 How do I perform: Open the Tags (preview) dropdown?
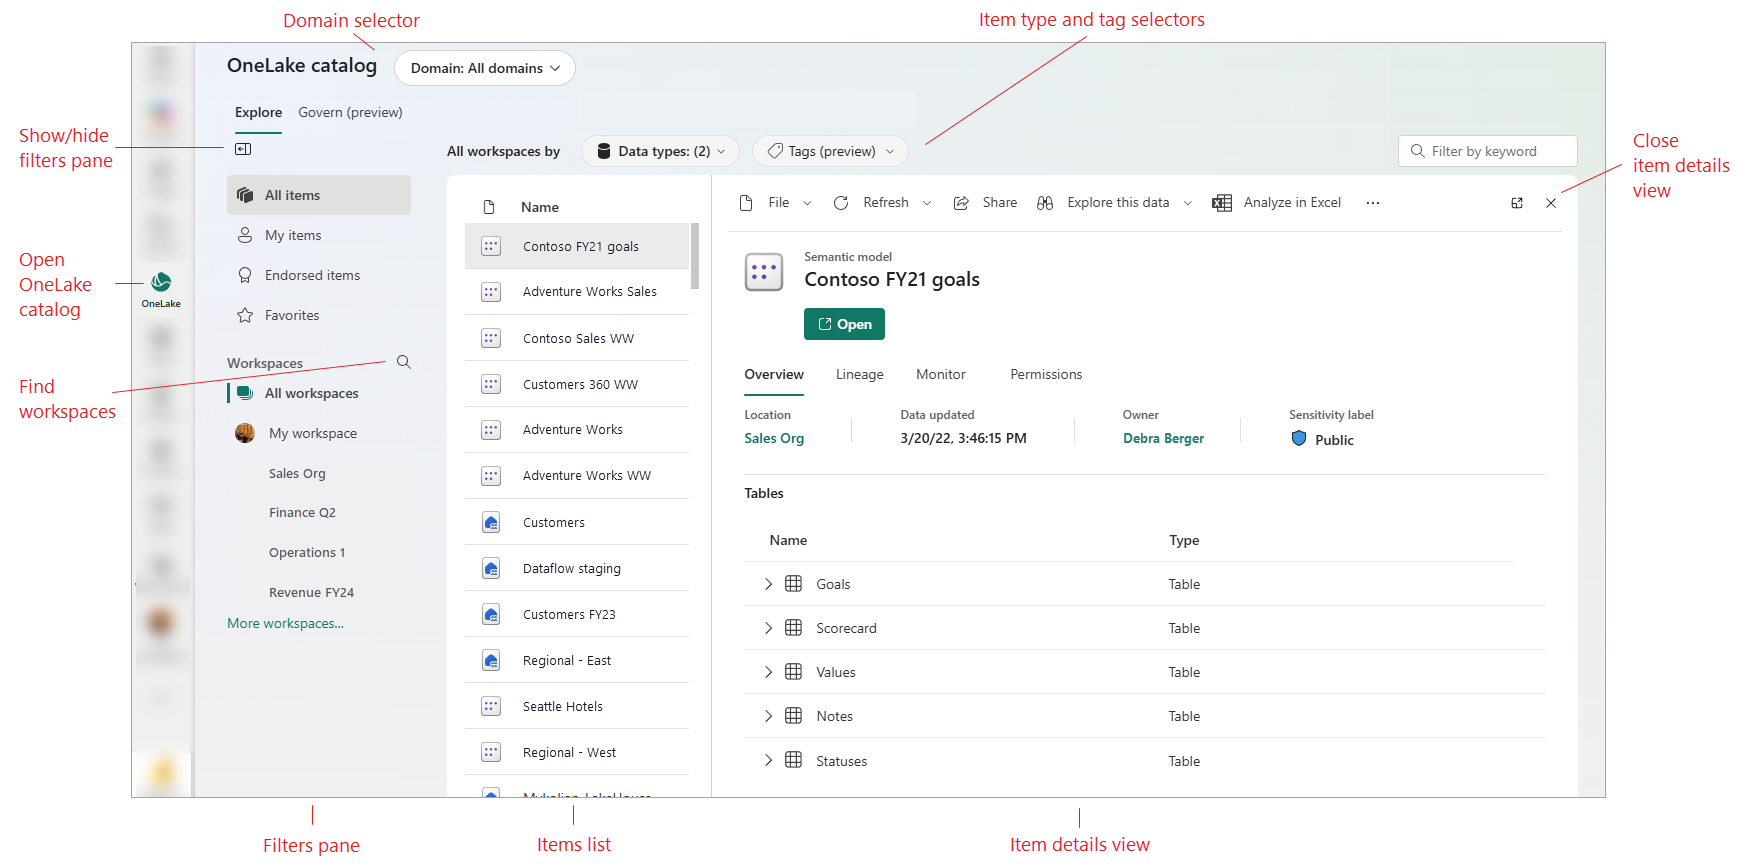(x=830, y=151)
